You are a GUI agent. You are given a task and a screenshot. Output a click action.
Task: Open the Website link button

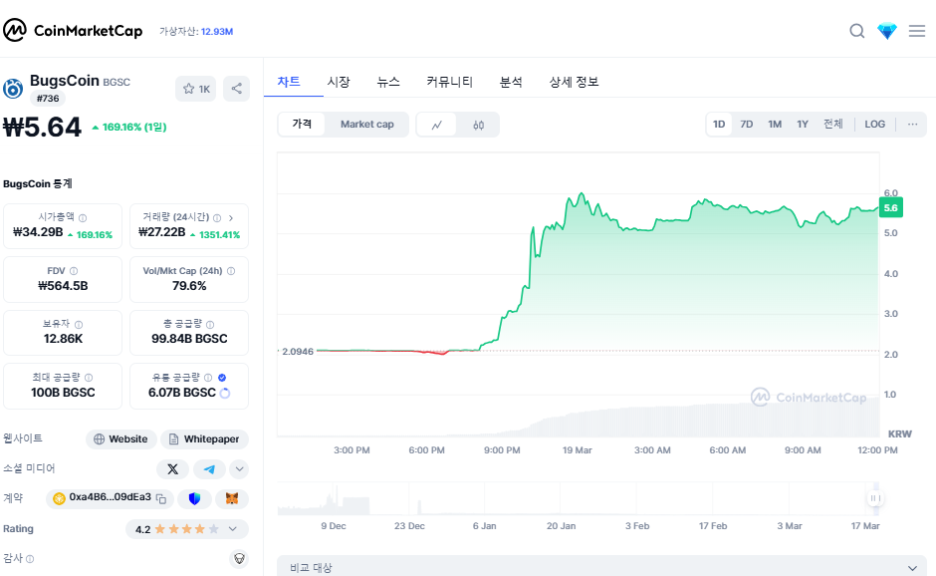point(121,439)
